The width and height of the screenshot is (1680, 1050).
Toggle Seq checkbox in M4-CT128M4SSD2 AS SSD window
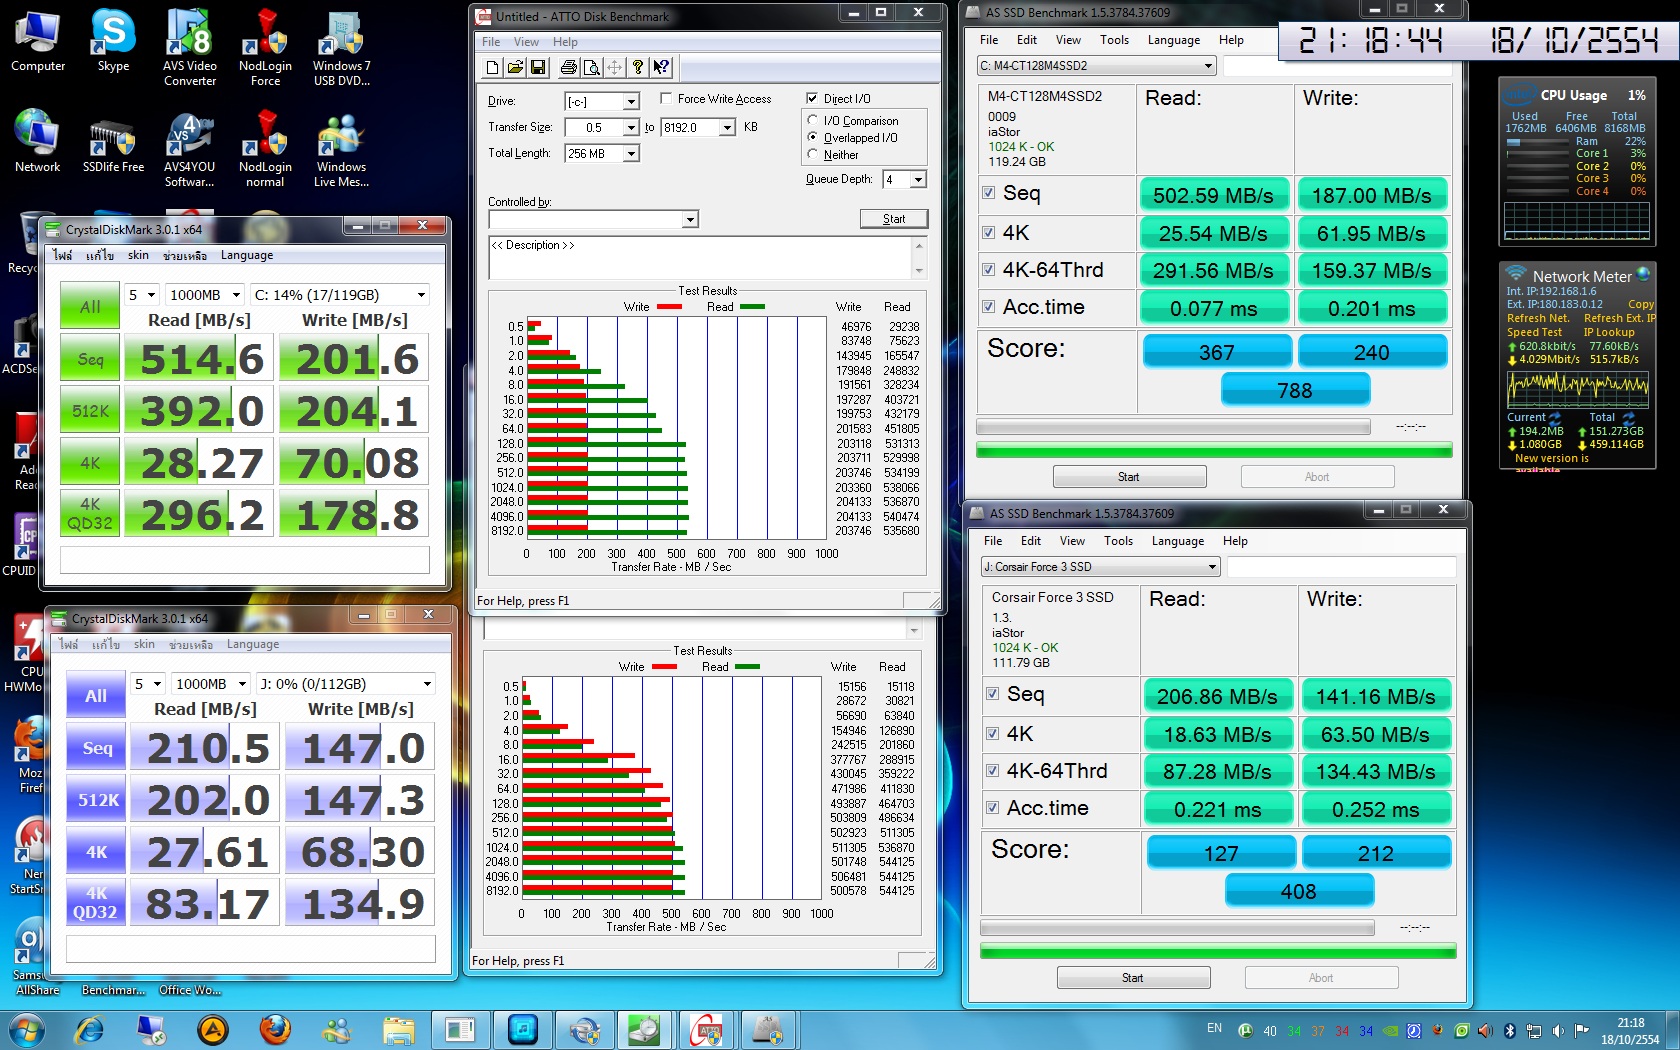988,193
